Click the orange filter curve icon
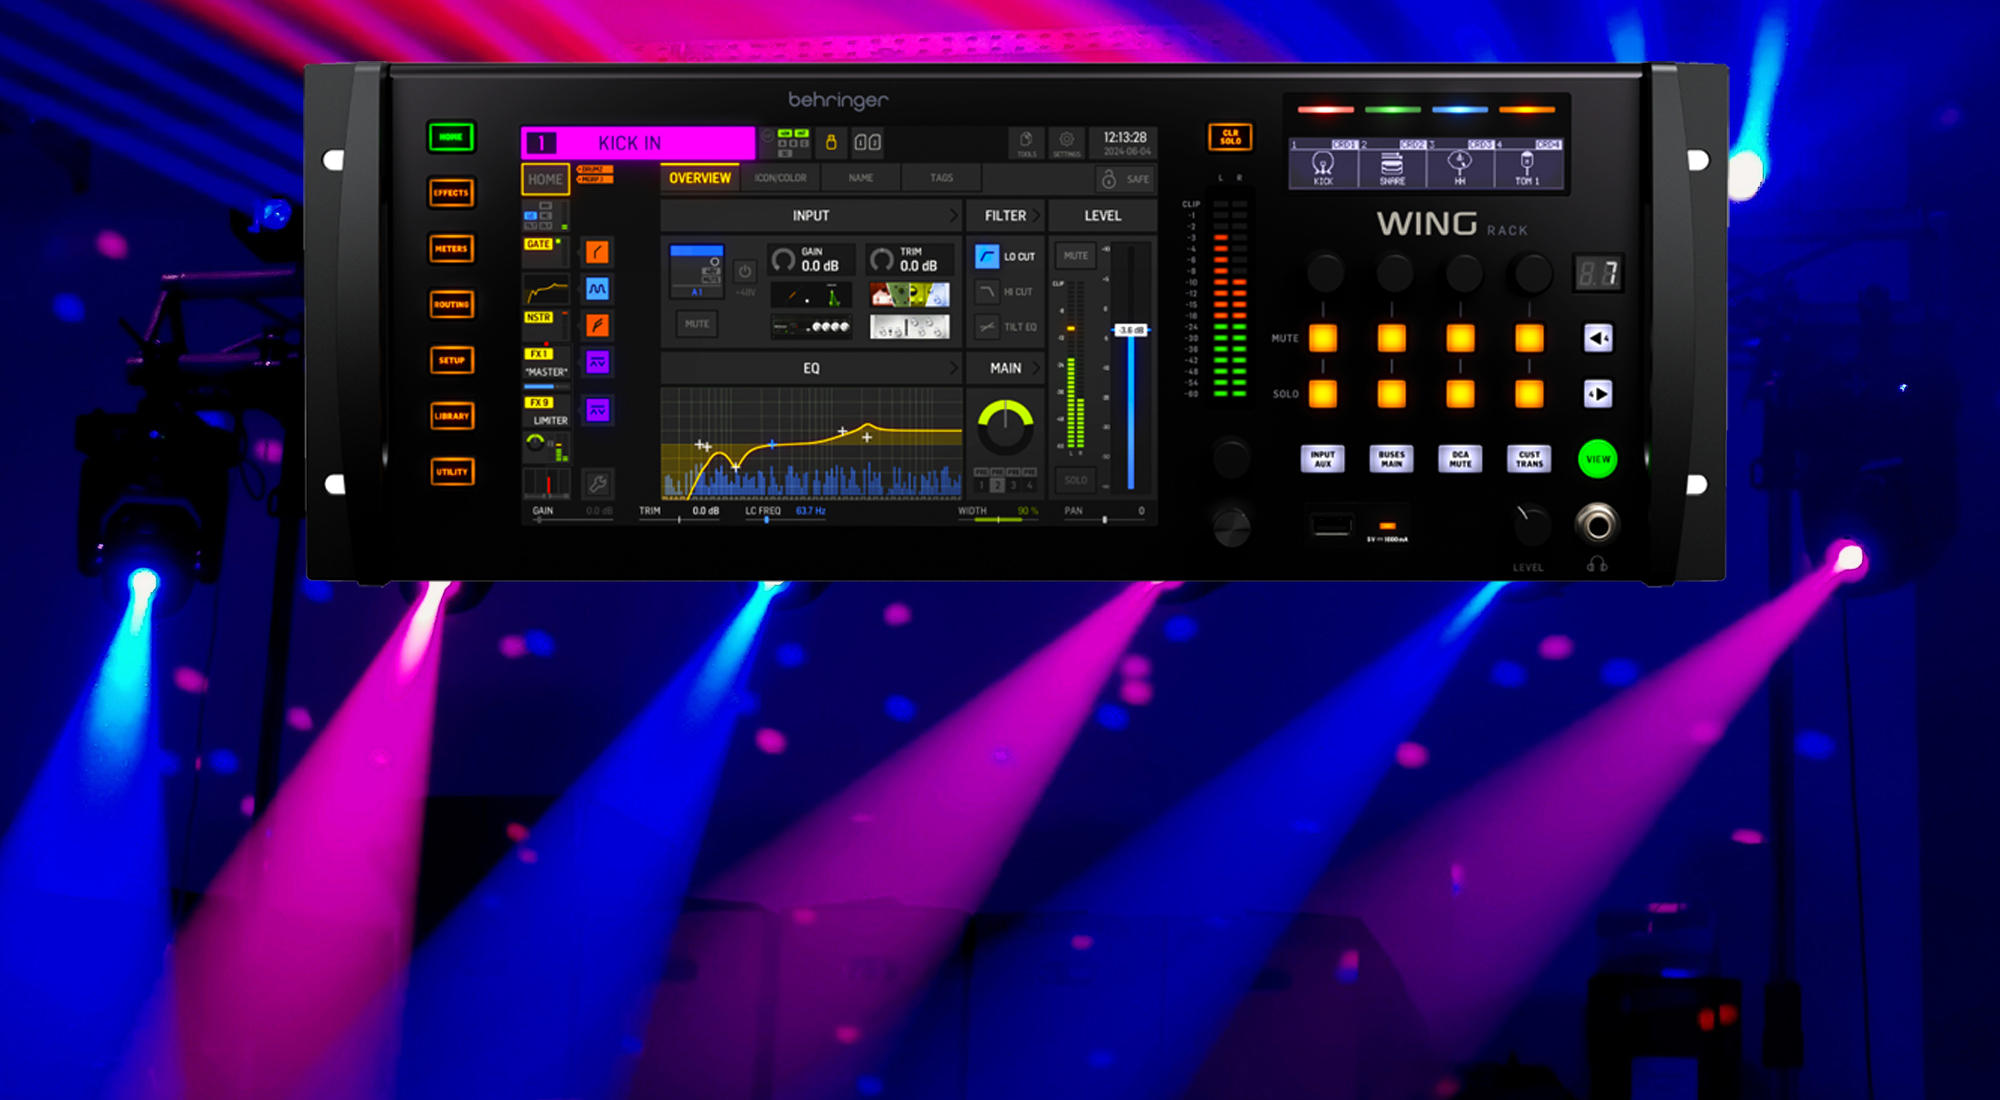The height and width of the screenshot is (1100, 2000). [x=597, y=253]
